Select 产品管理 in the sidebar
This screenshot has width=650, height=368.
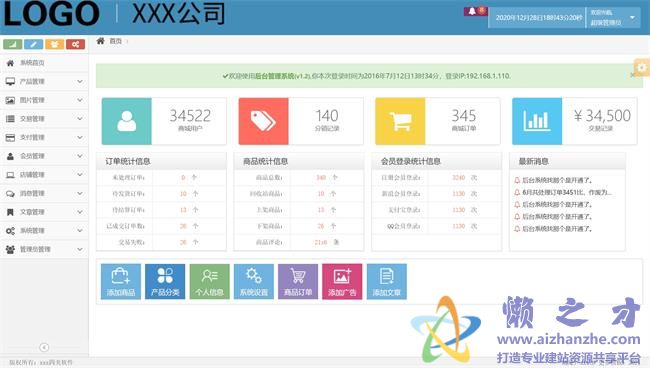(x=44, y=82)
